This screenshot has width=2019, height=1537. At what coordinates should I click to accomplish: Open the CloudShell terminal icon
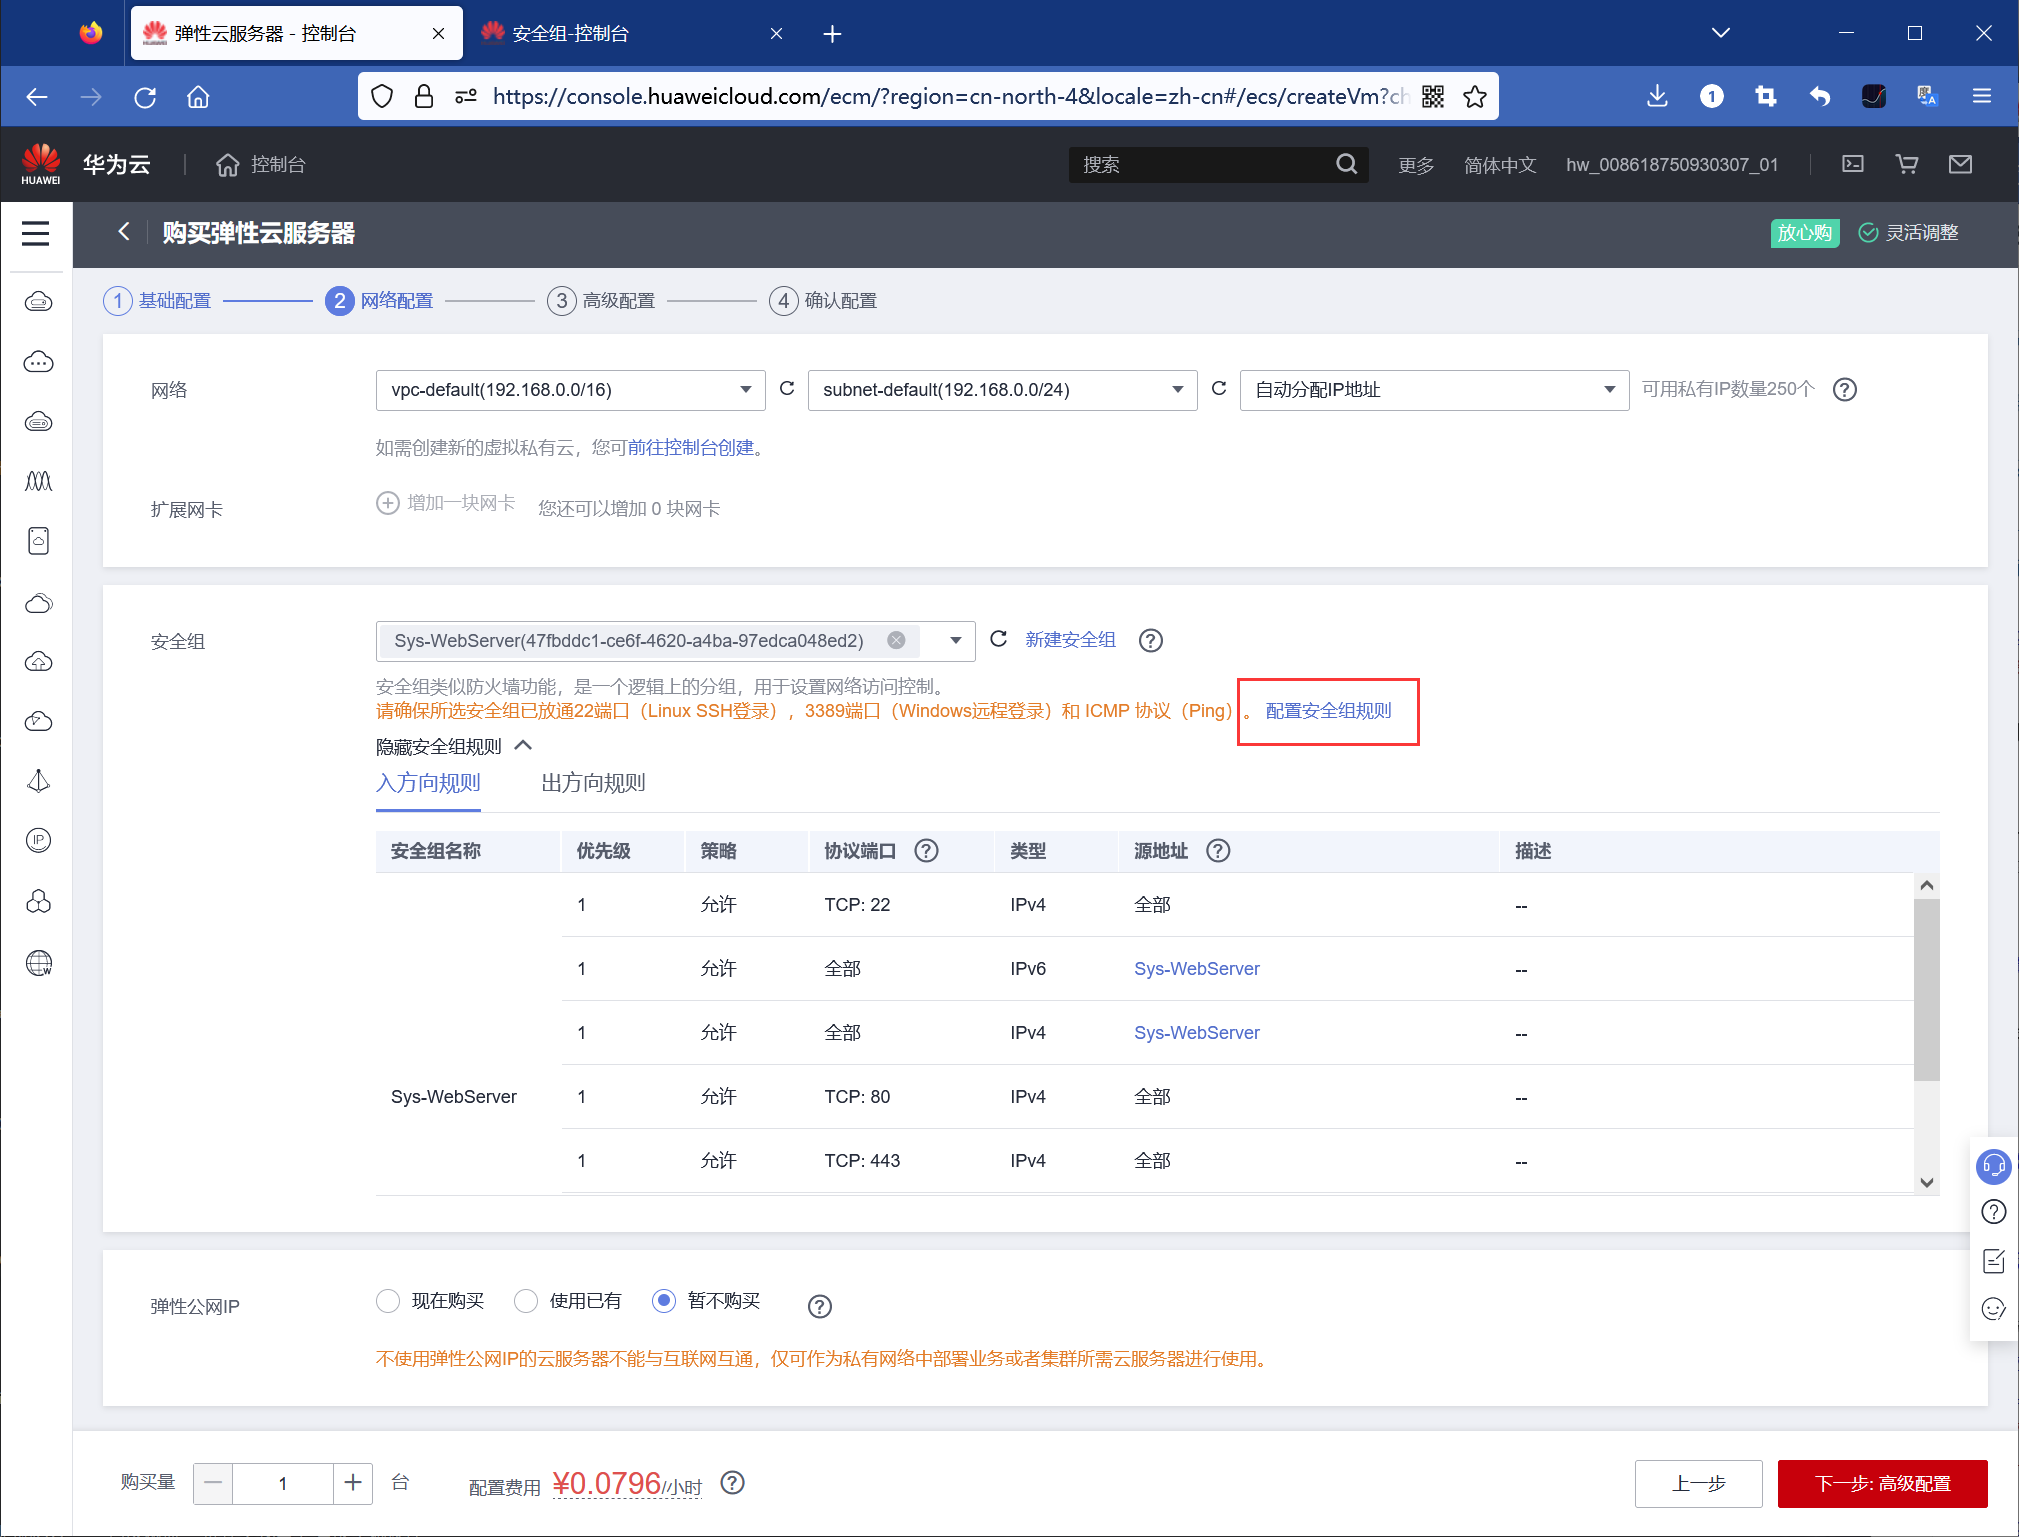coord(1852,164)
